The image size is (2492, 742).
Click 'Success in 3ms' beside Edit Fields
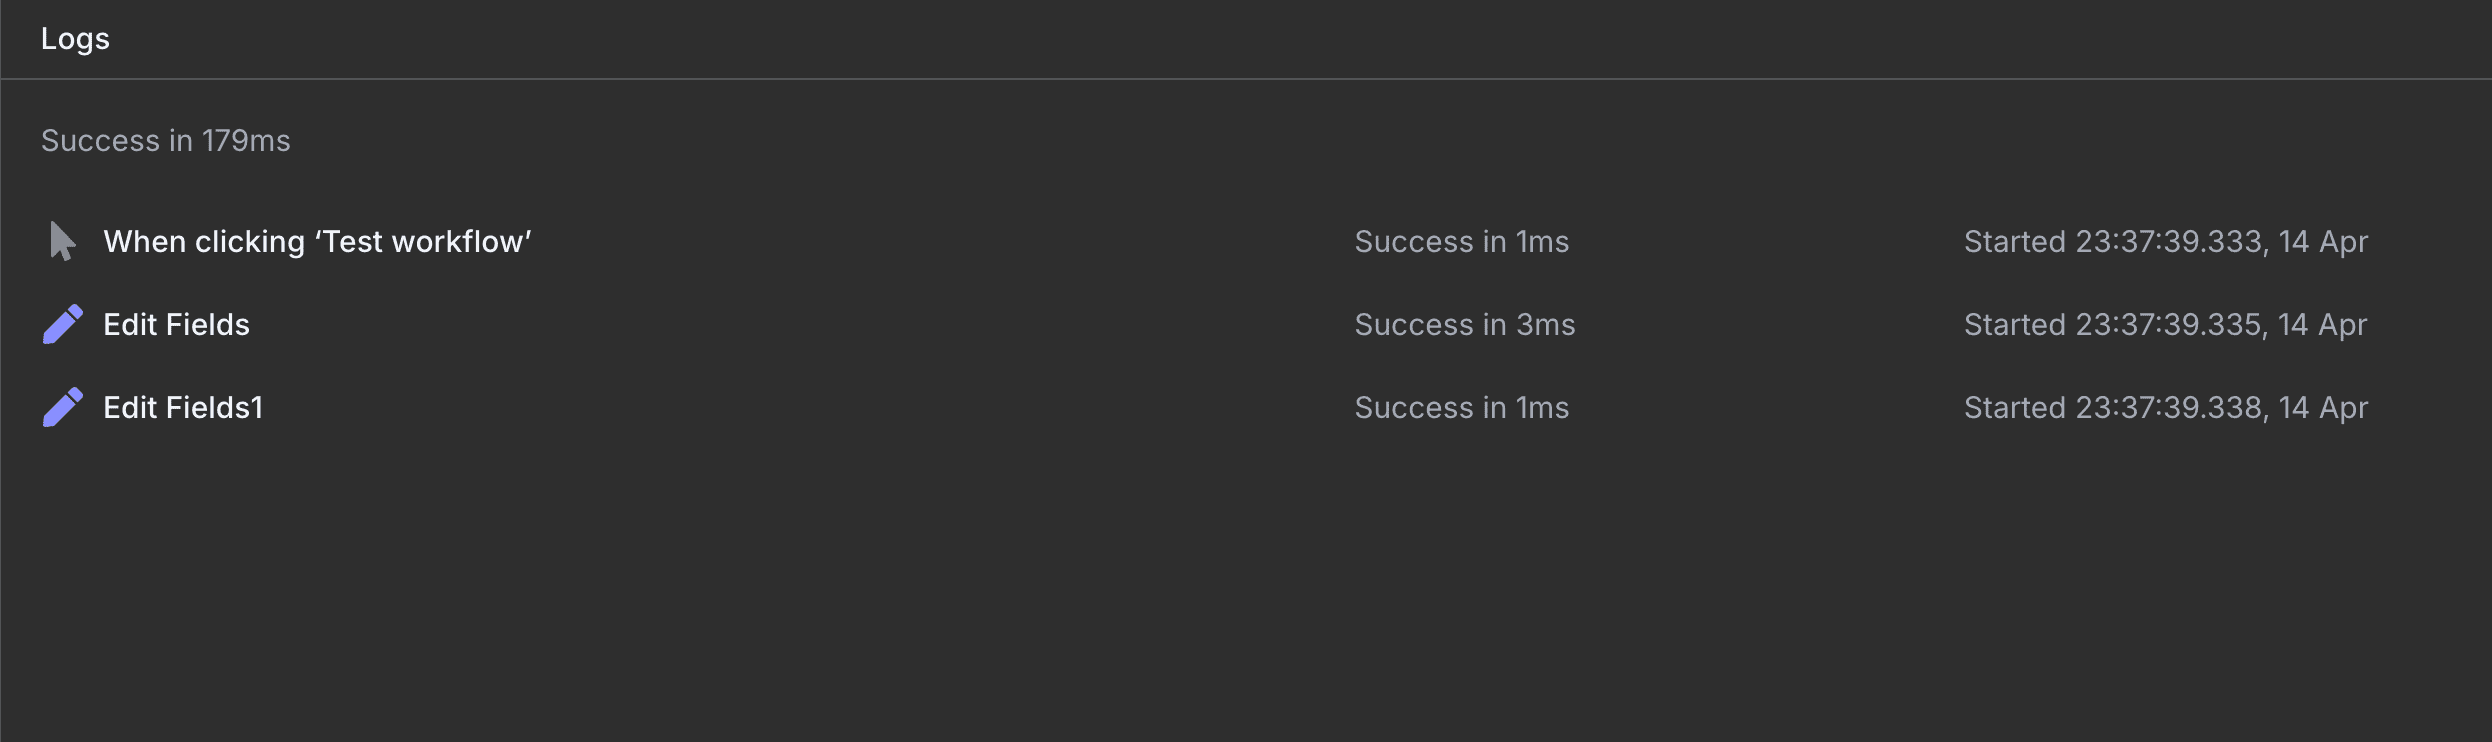pos(1463,324)
